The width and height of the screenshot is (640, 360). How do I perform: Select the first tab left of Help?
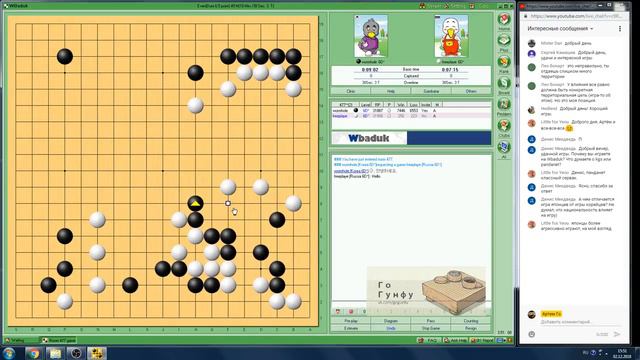tap(351, 91)
